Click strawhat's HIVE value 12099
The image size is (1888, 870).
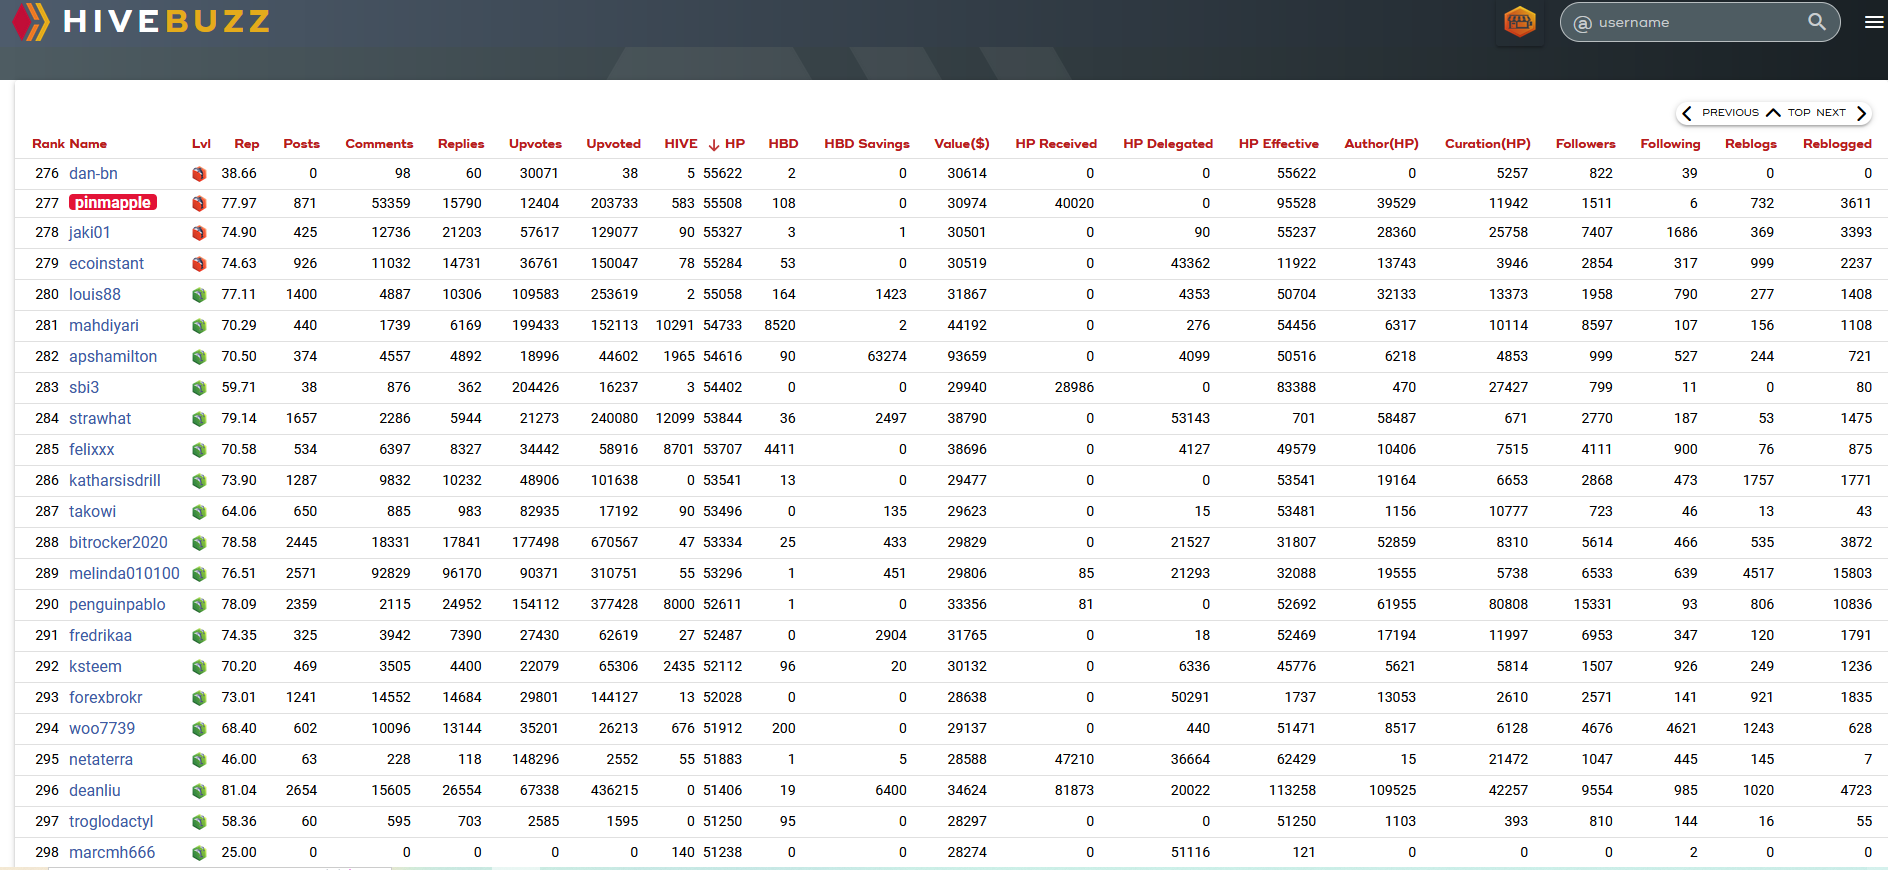[675, 419]
